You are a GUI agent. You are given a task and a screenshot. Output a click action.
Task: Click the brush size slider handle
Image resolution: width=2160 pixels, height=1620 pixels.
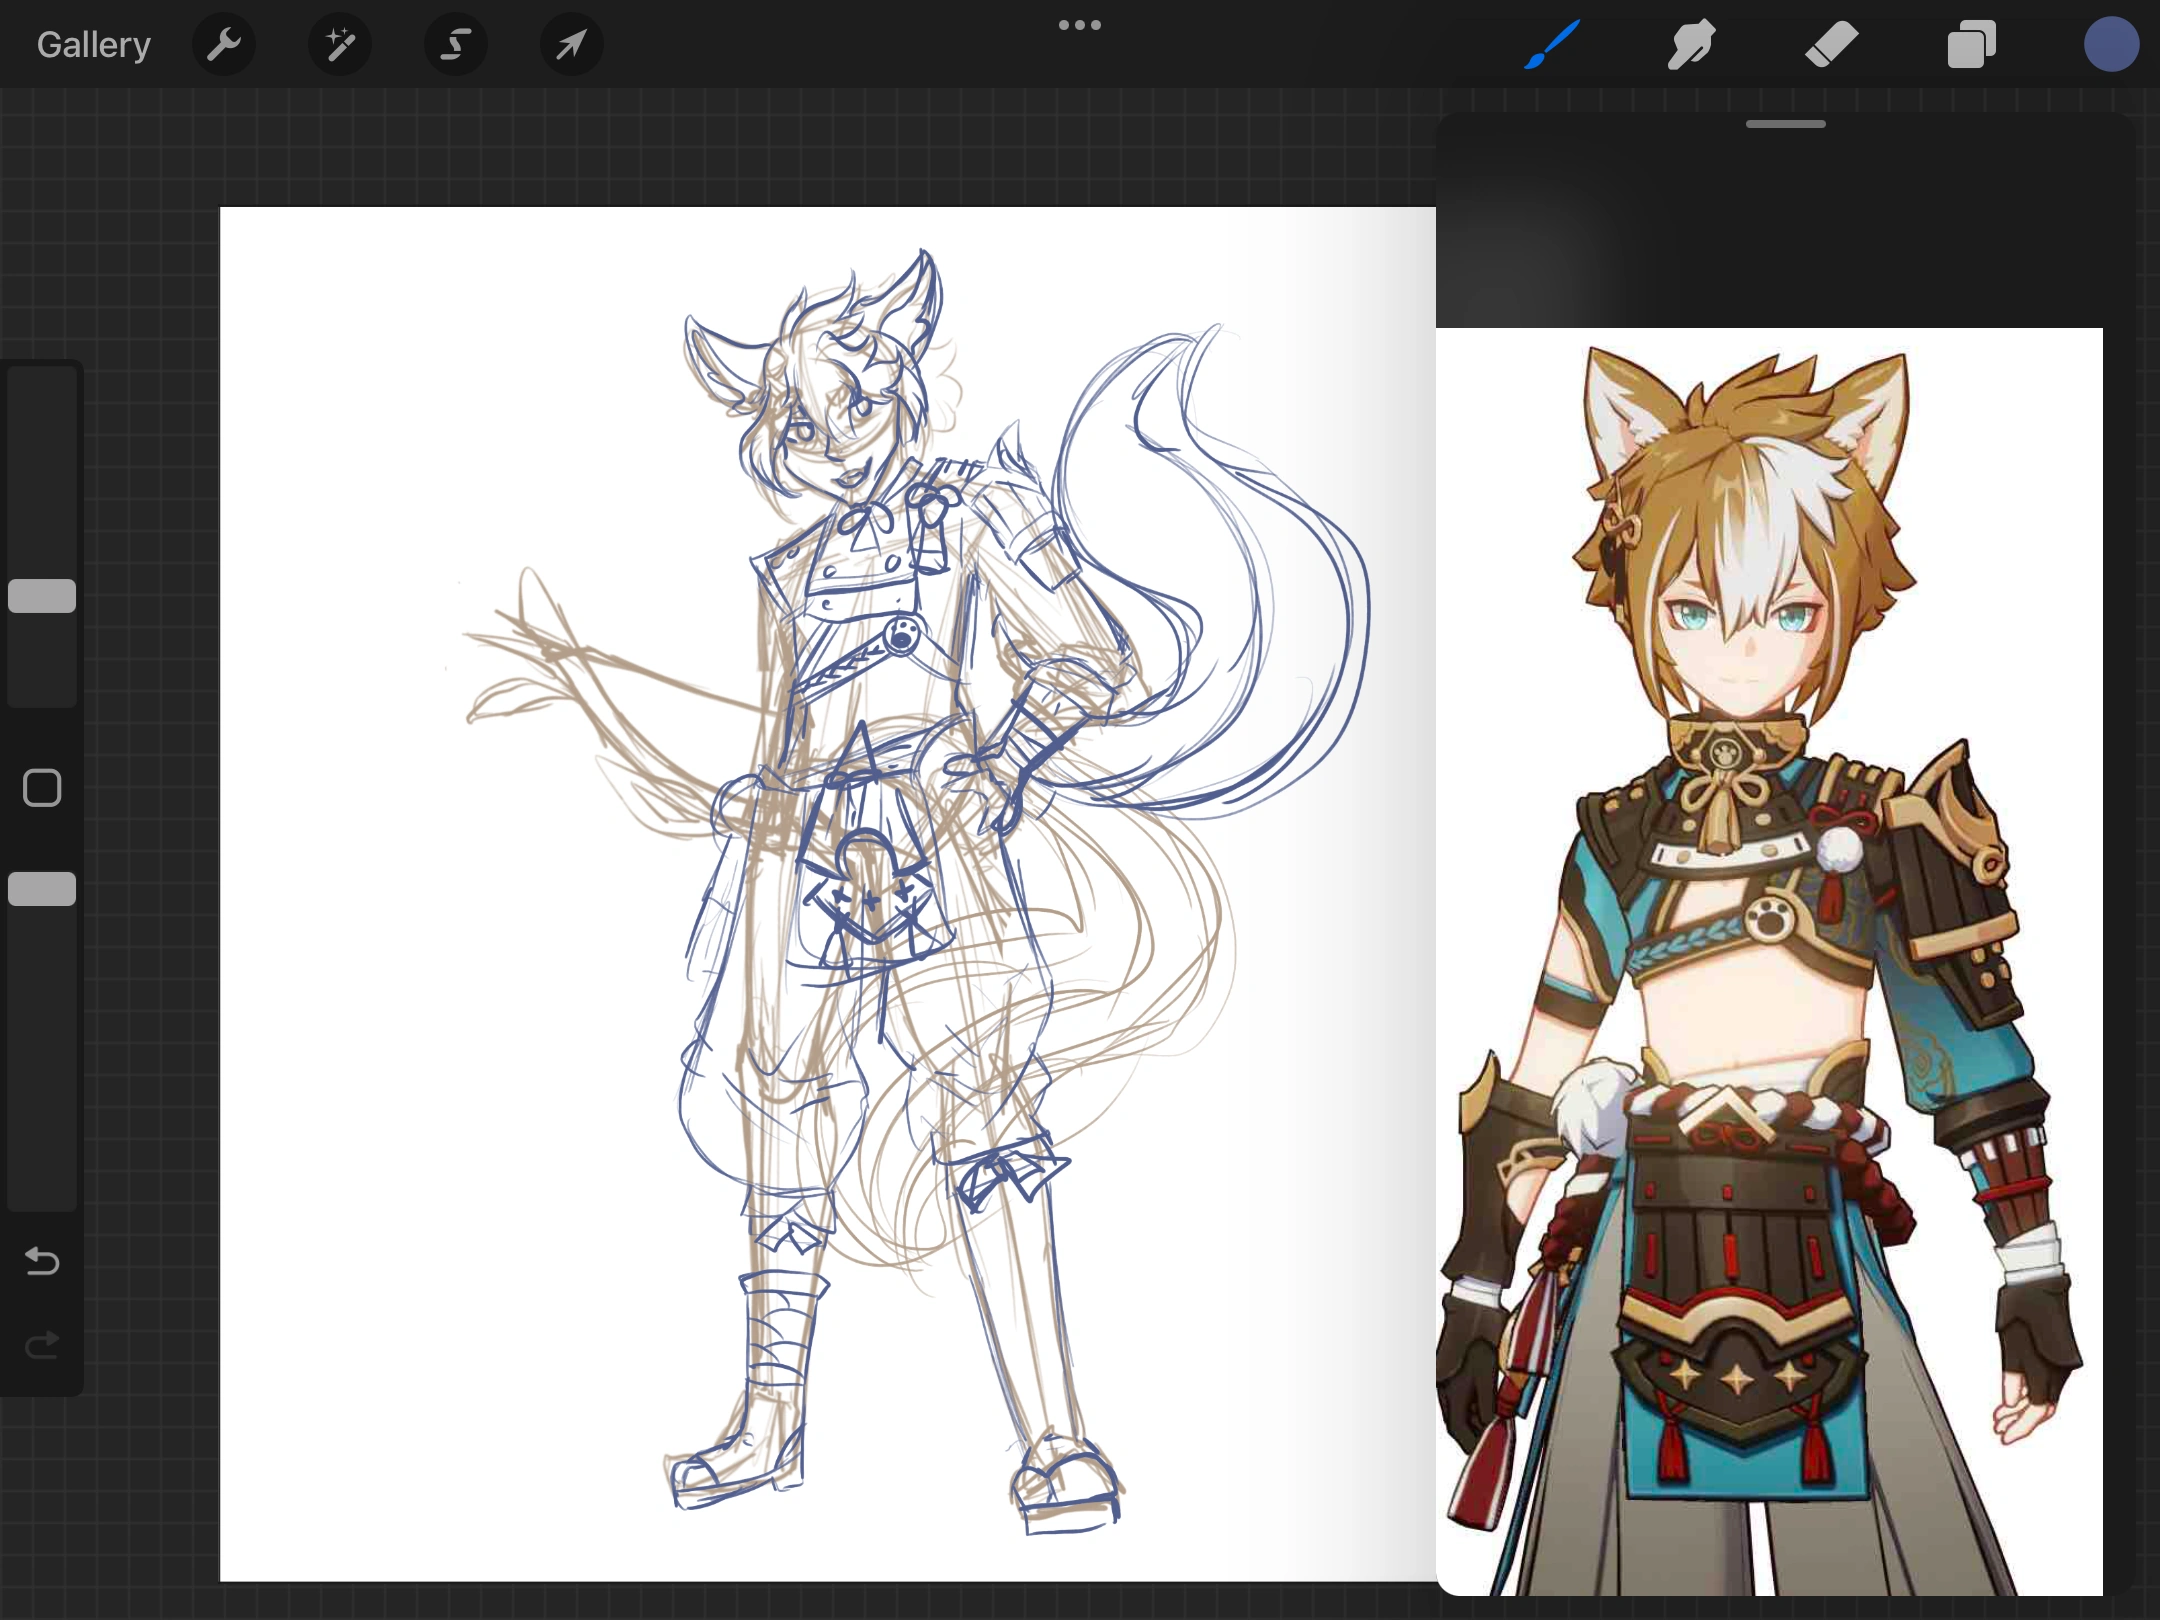point(42,596)
